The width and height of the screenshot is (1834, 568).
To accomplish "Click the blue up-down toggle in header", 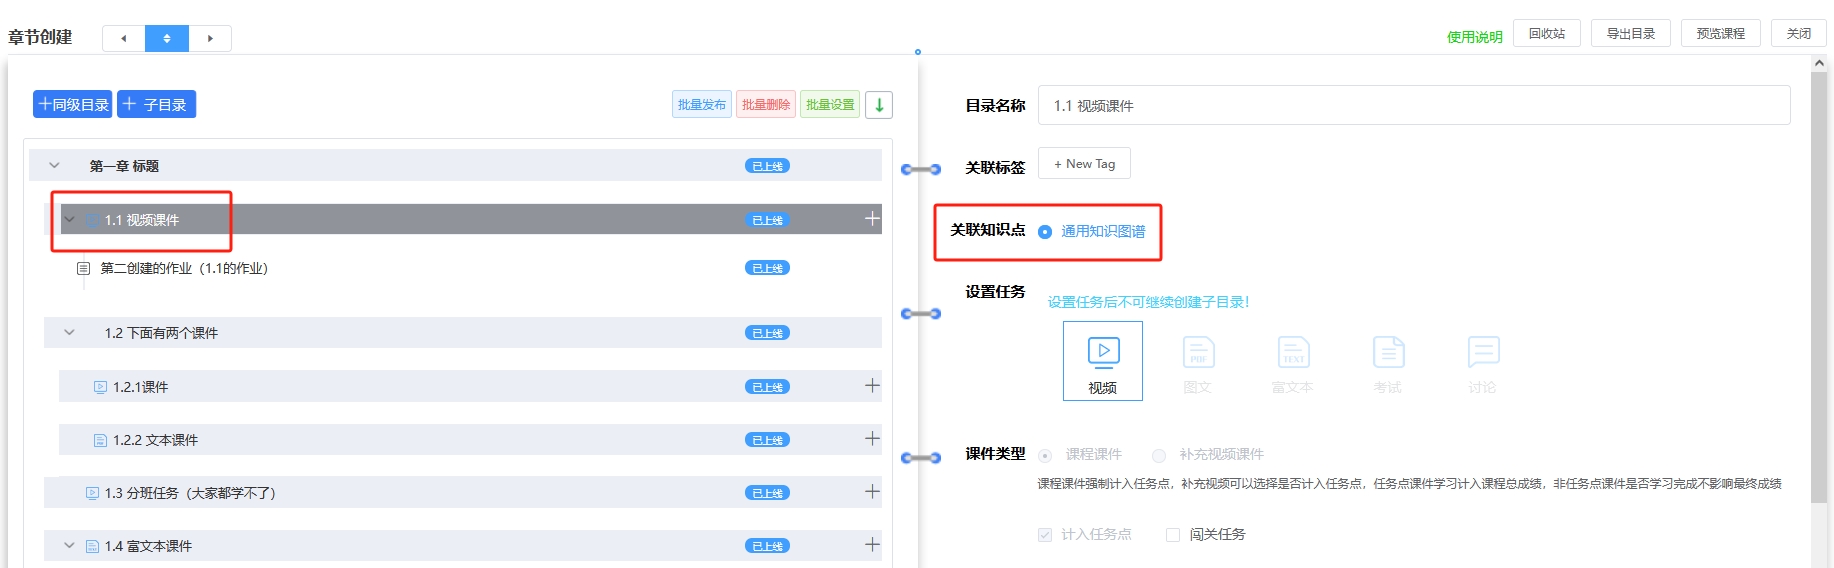I will click(x=167, y=38).
